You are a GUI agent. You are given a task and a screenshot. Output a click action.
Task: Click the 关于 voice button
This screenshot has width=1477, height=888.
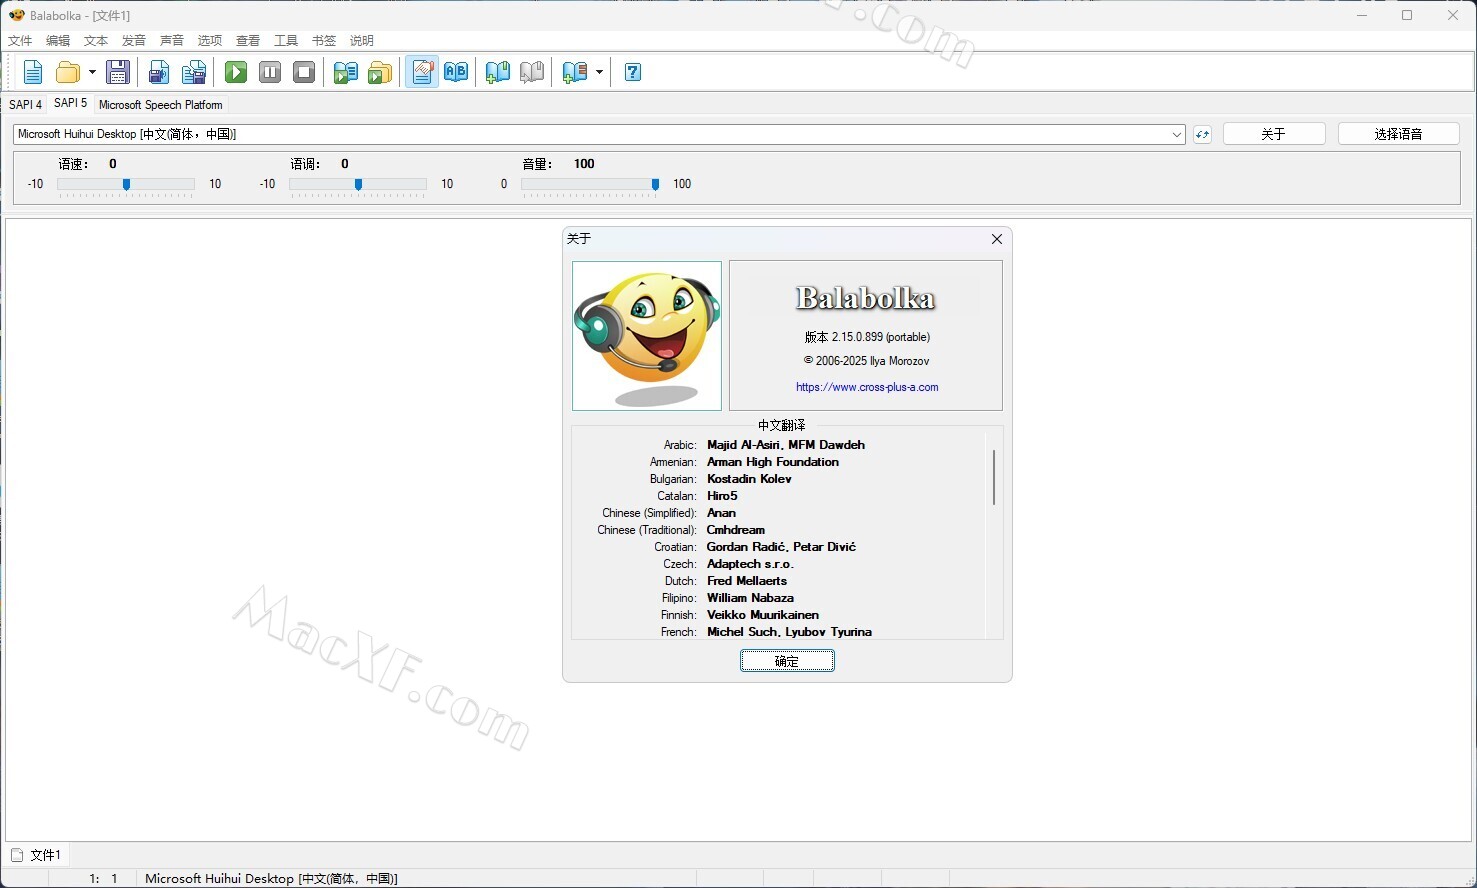(1273, 134)
